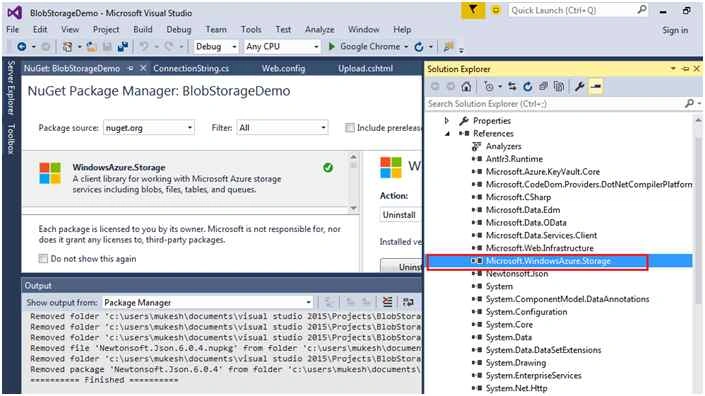The height and width of the screenshot is (396, 705).
Task: Expand the Properties node in Solution Explorer
Action: pyautogui.click(x=446, y=120)
